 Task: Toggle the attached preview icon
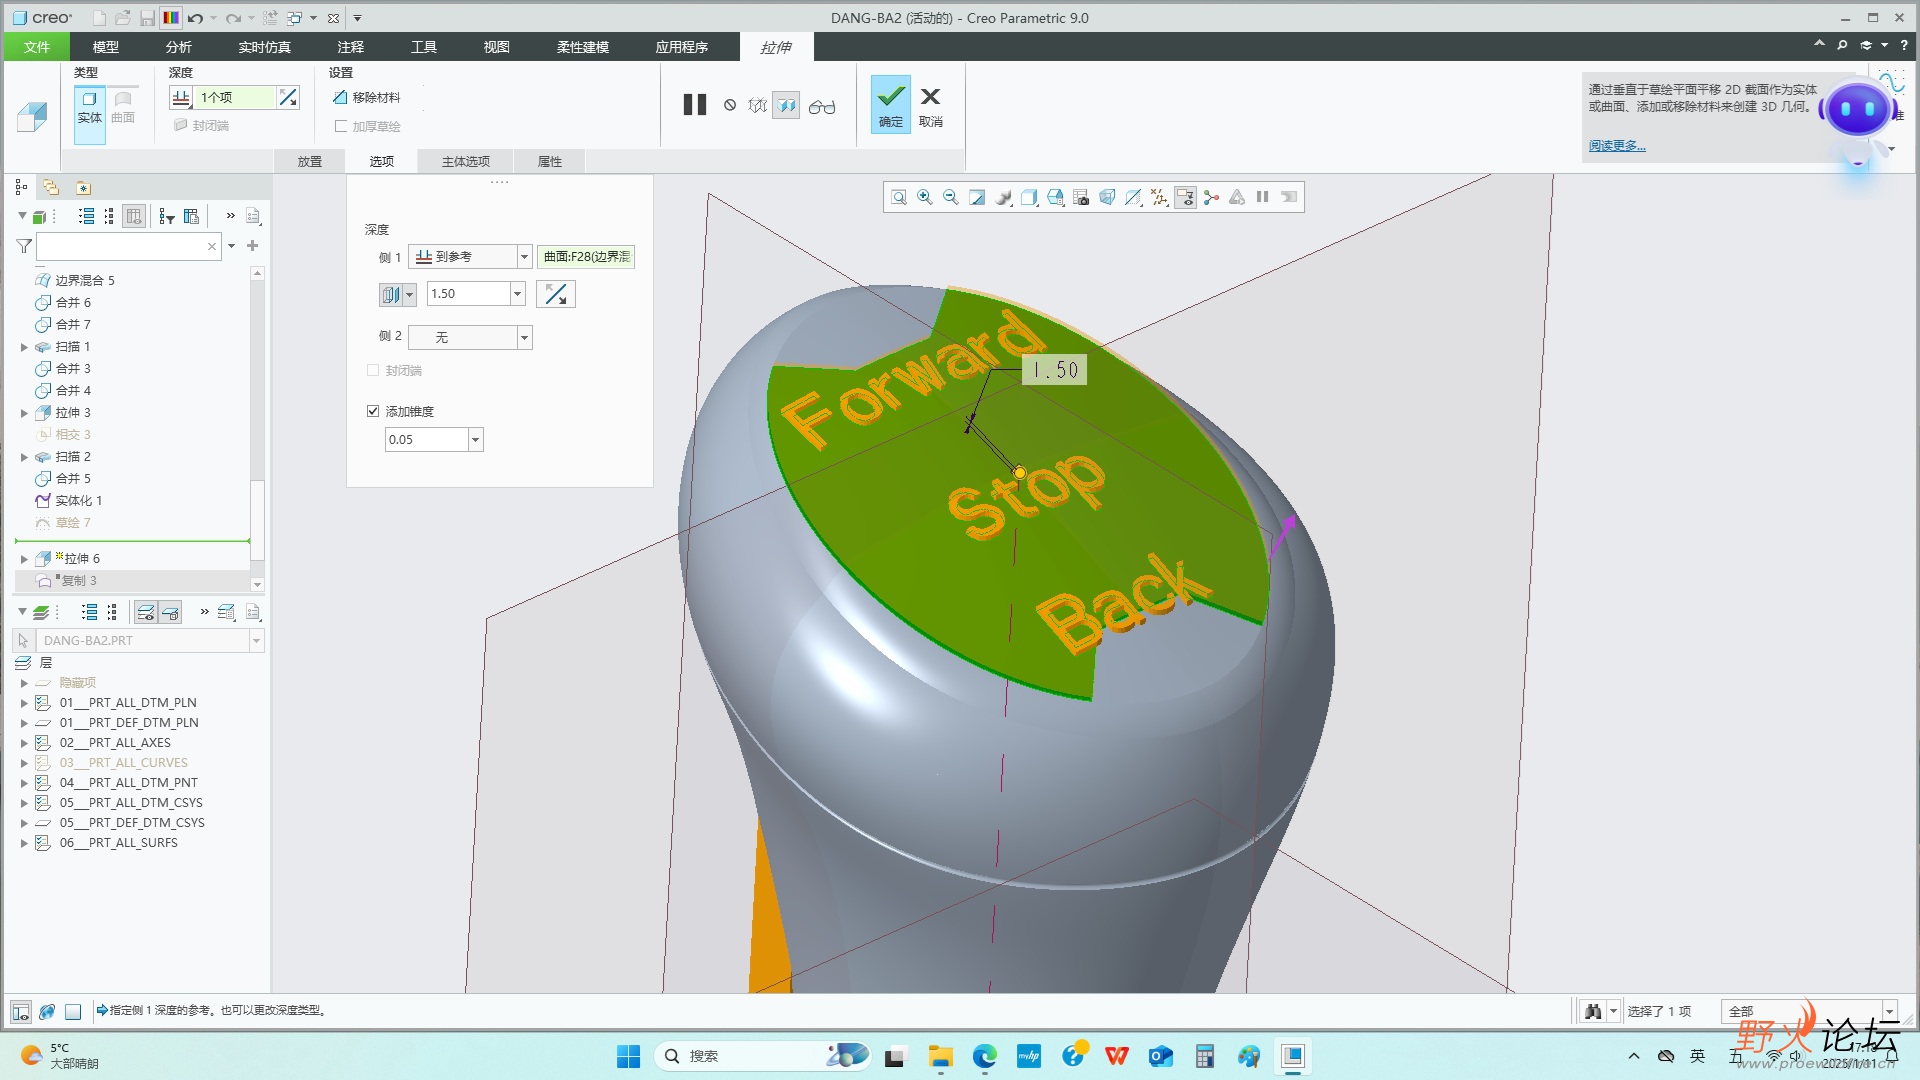pos(786,105)
